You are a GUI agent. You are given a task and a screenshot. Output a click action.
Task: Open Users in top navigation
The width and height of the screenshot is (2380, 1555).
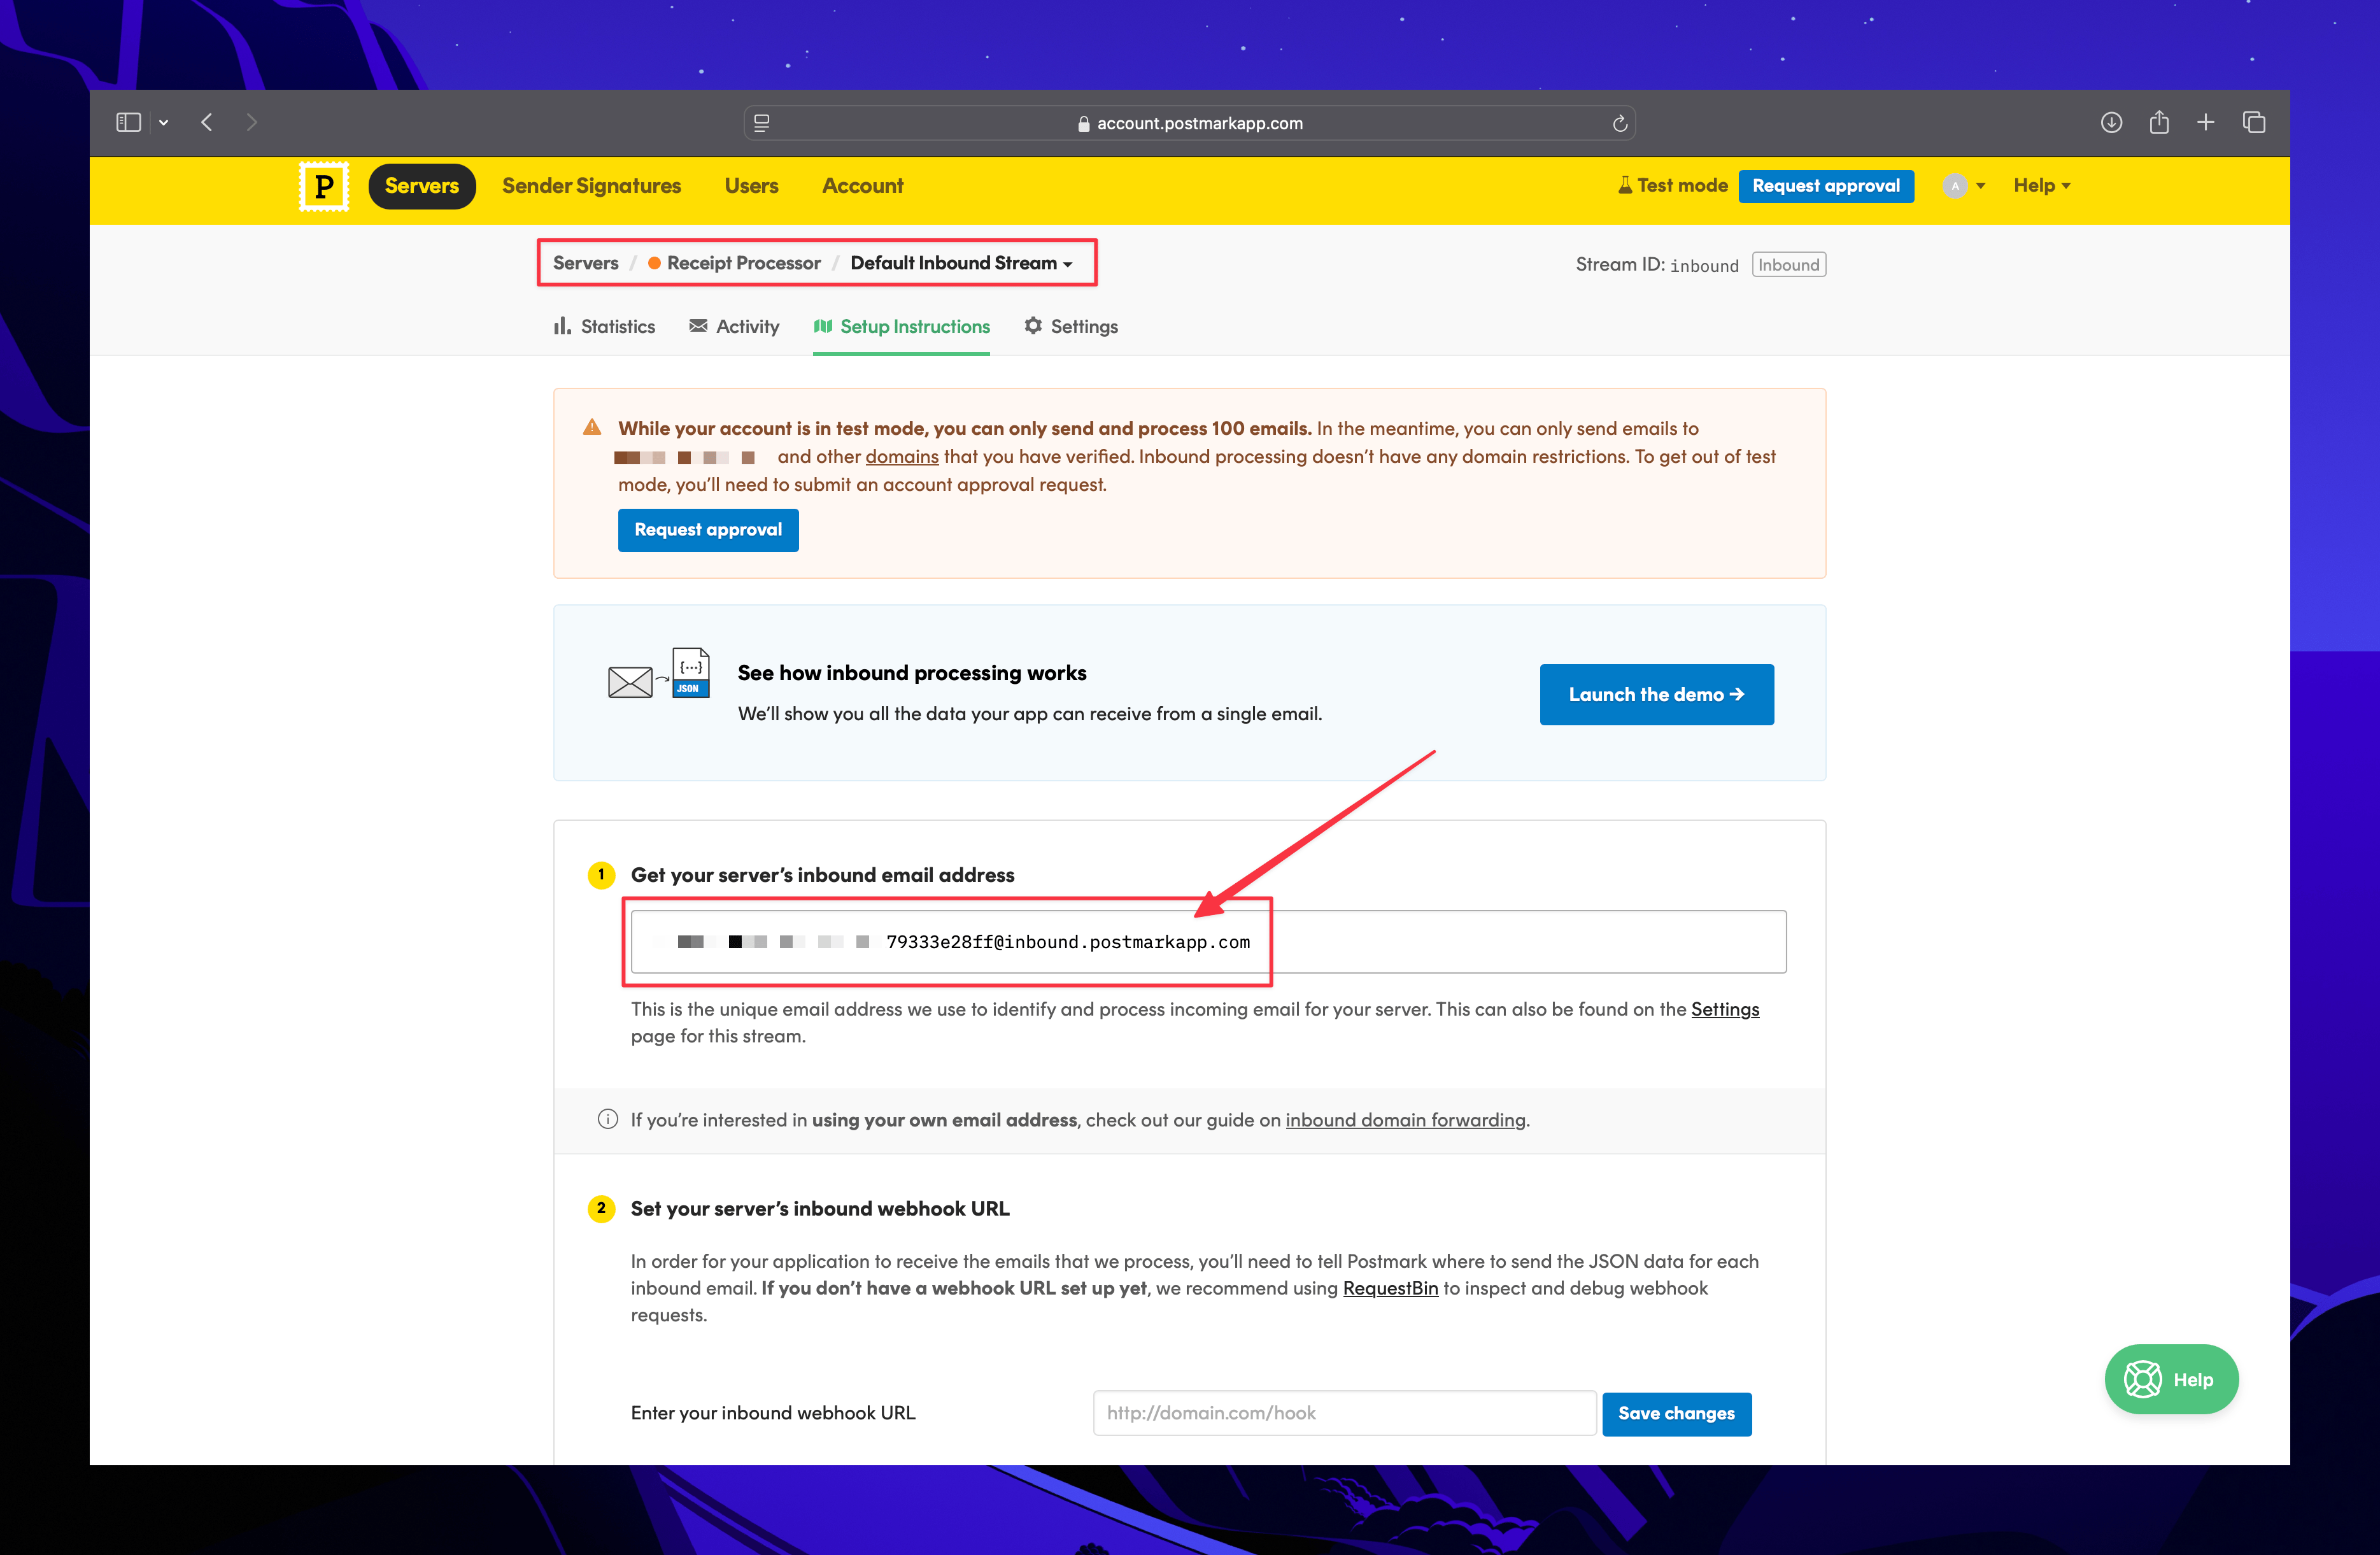pos(751,186)
